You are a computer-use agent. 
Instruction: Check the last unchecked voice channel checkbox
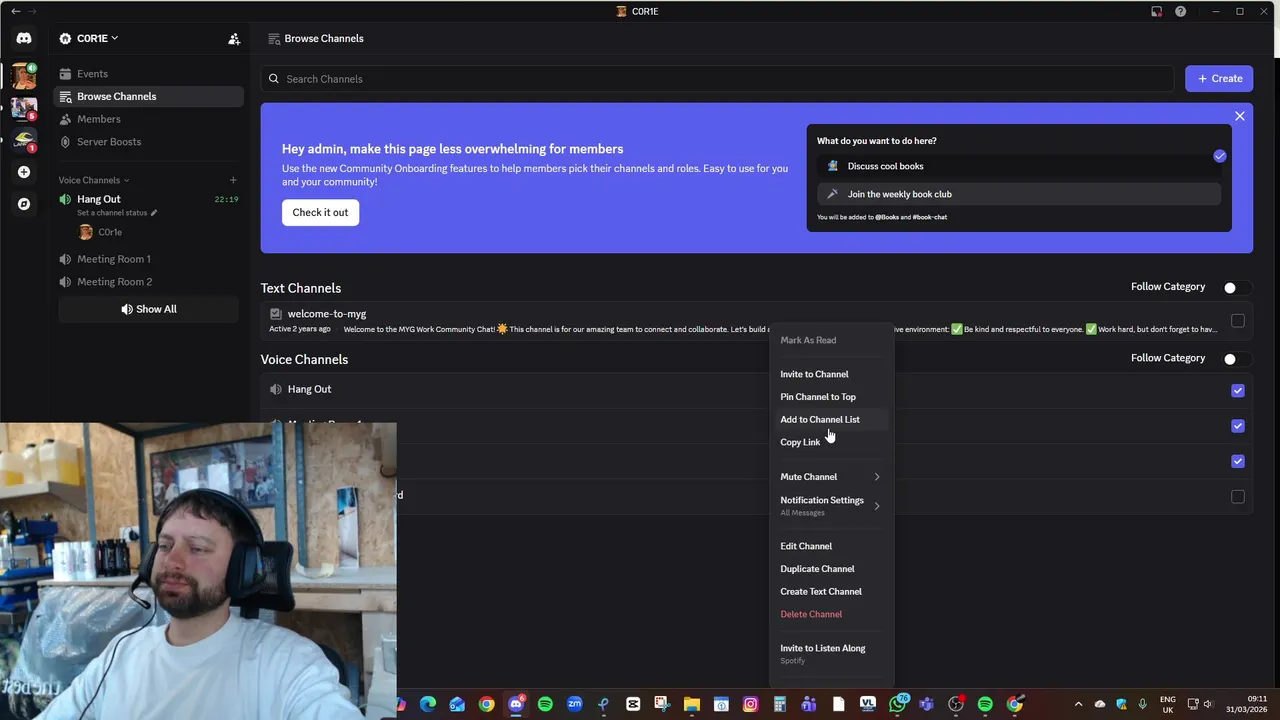(x=1238, y=497)
